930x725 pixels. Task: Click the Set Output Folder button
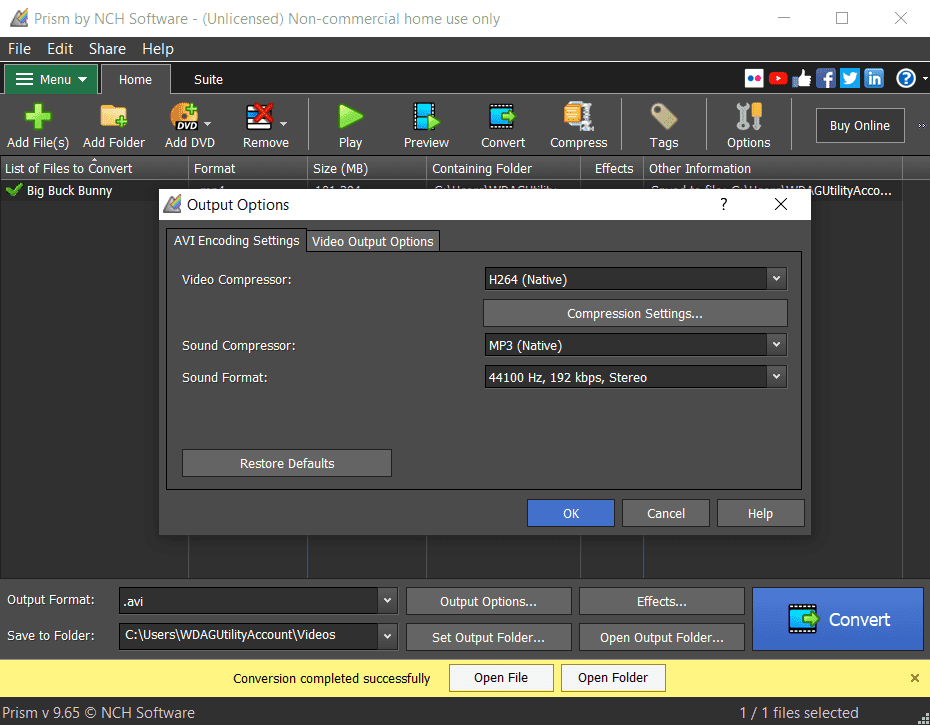488,637
